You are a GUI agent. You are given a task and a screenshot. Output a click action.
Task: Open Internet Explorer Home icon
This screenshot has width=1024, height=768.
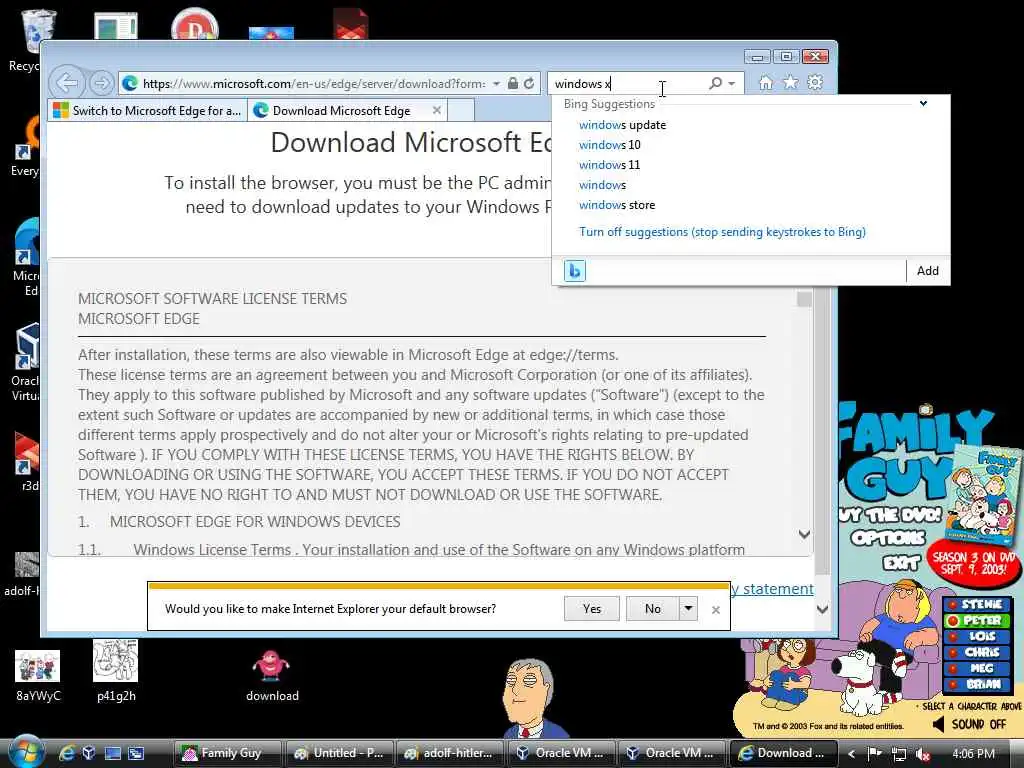click(x=765, y=82)
